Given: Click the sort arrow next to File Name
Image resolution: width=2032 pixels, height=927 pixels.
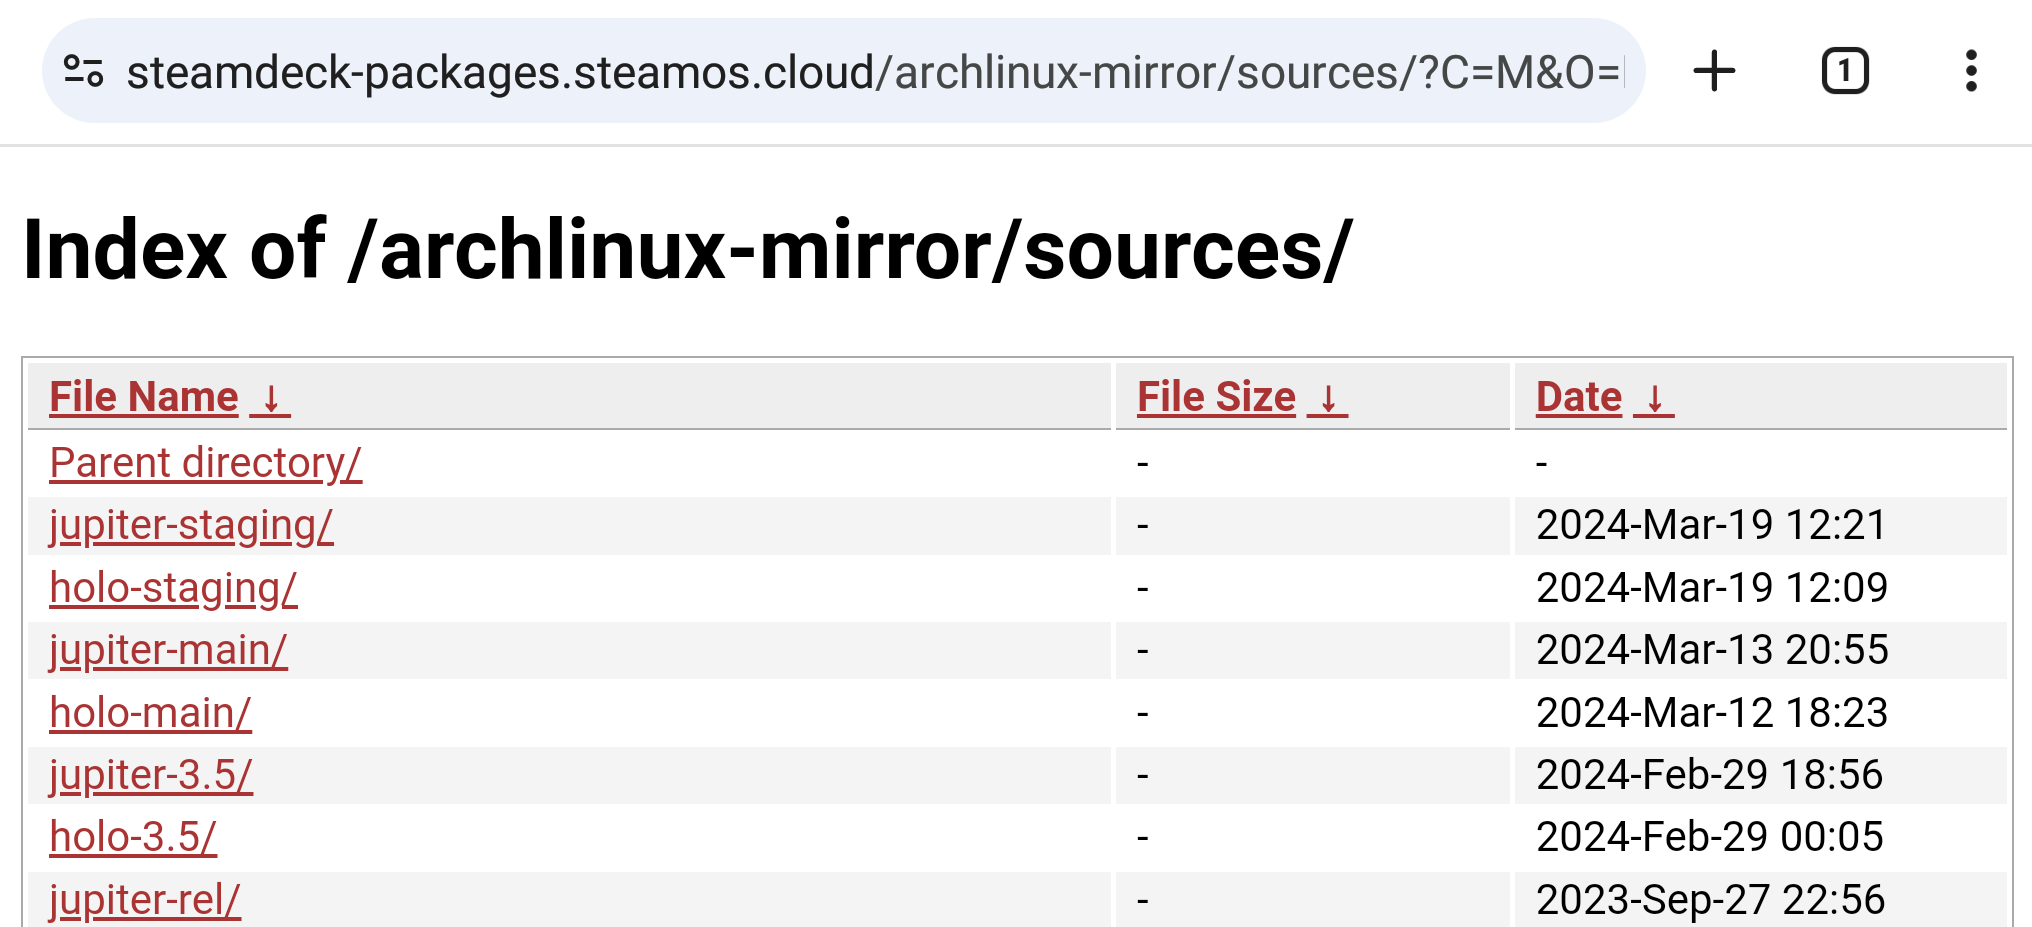Looking at the screenshot, I should [271, 398].
